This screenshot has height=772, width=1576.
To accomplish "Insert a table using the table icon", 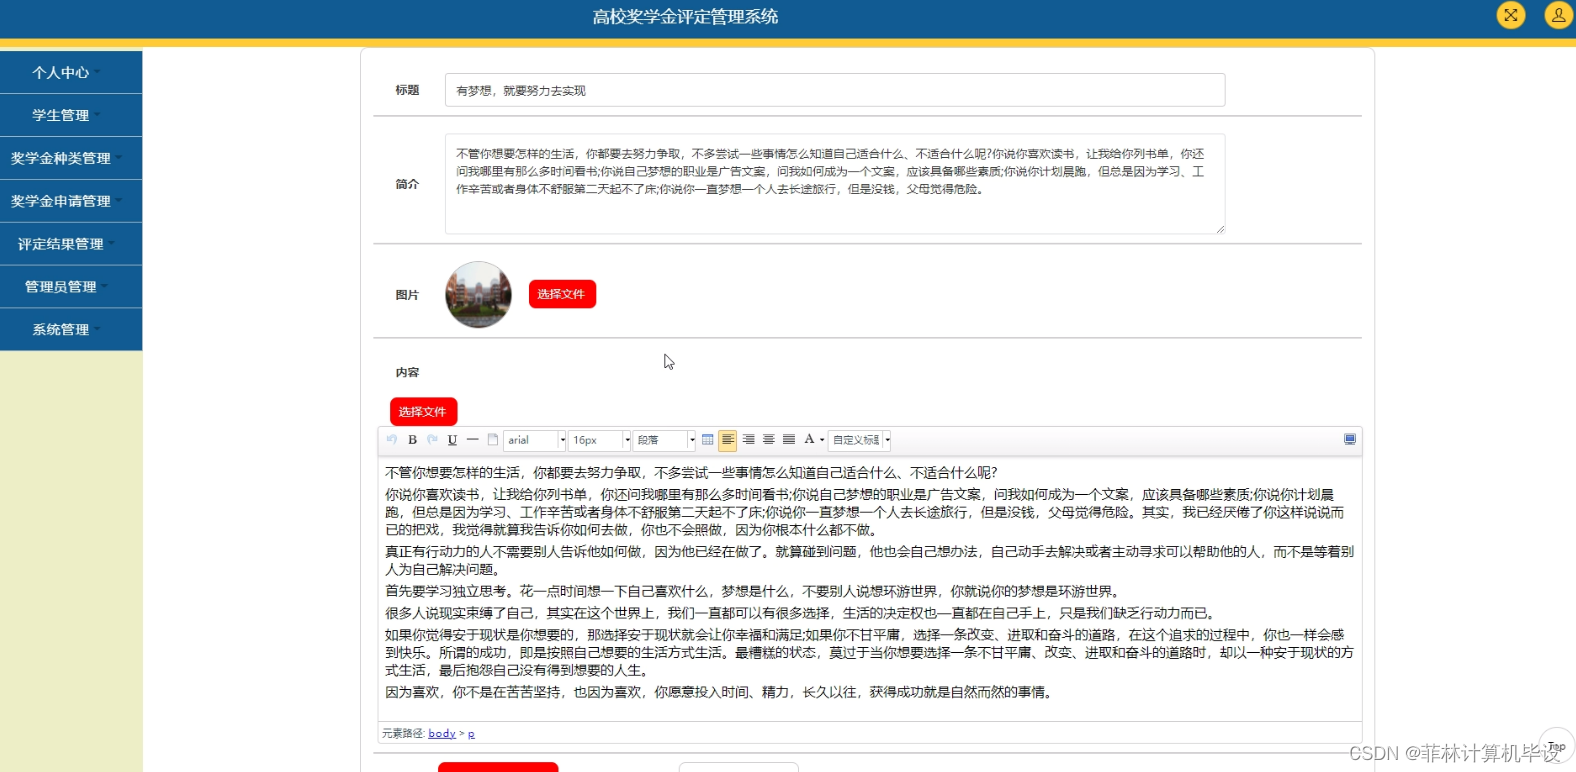I will click(x=708, y=440).
